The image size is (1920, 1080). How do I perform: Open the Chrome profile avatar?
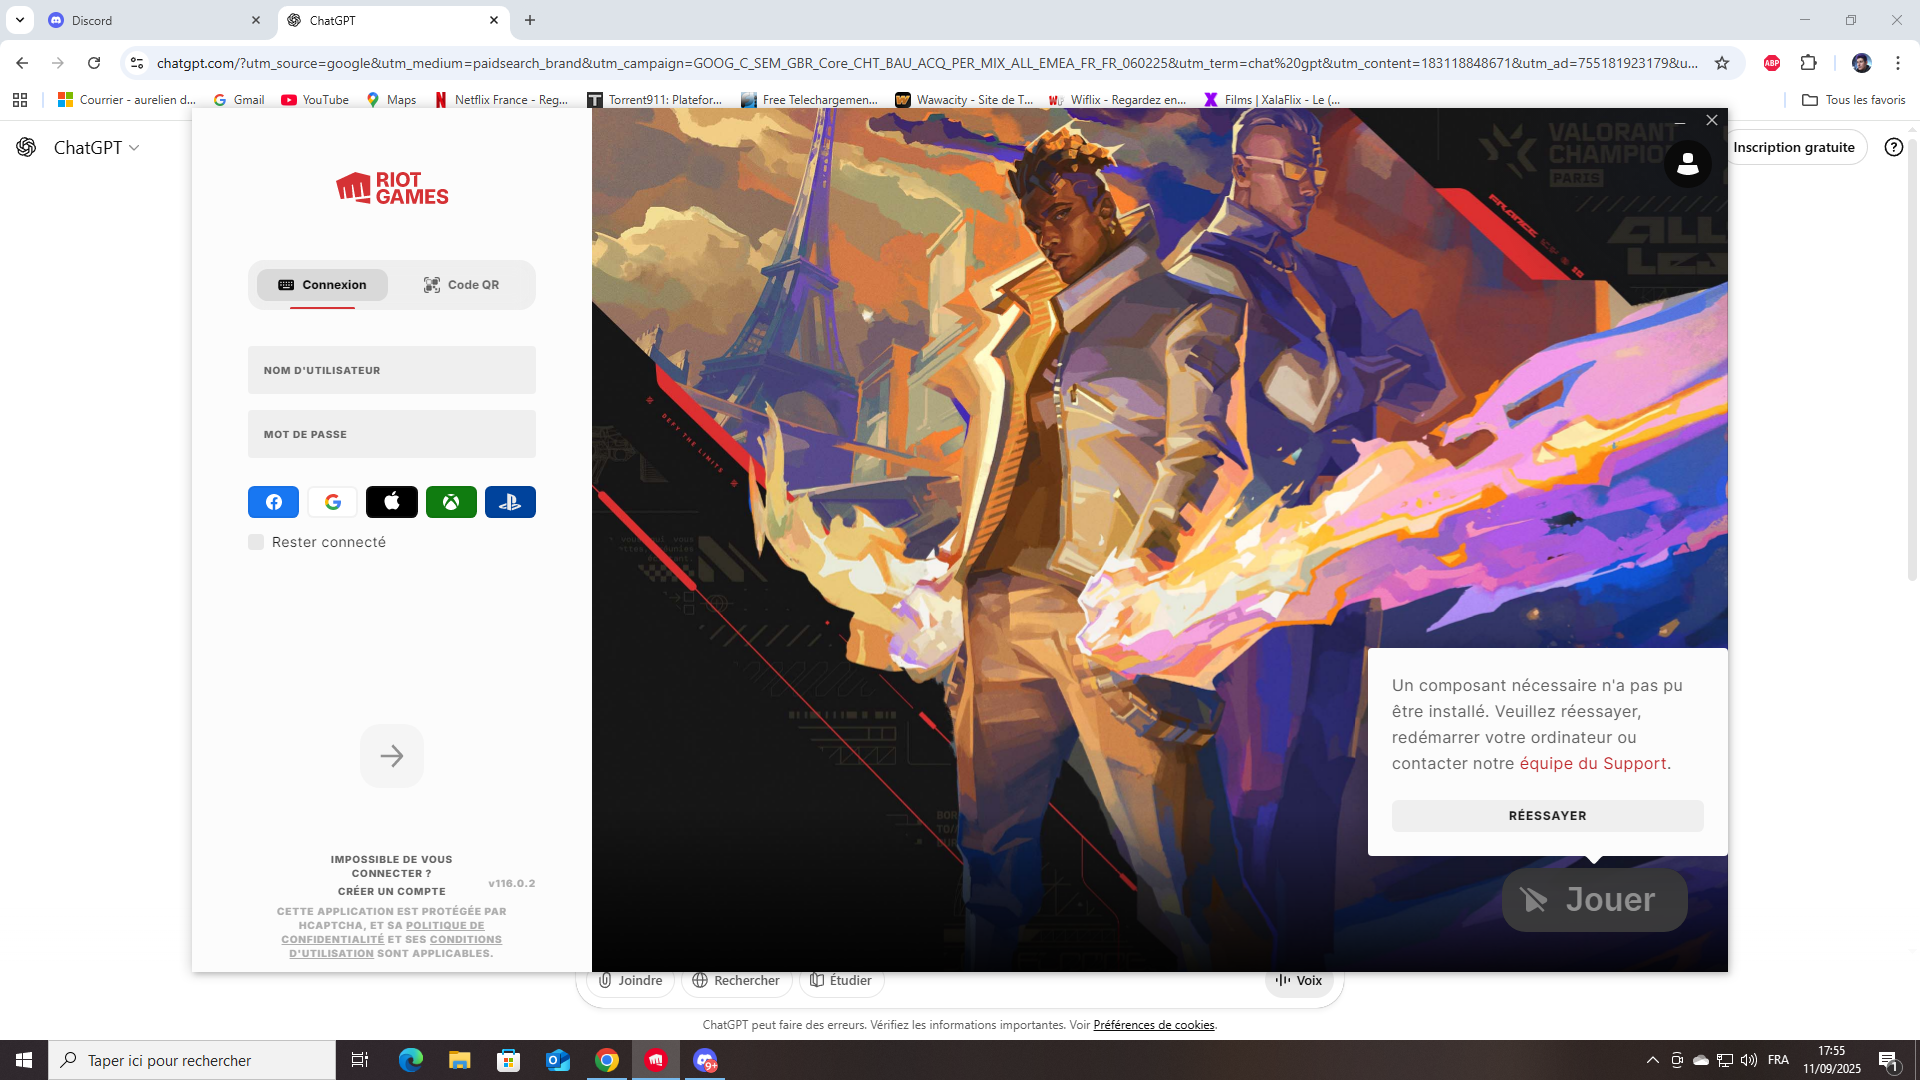pos(1861,63)
